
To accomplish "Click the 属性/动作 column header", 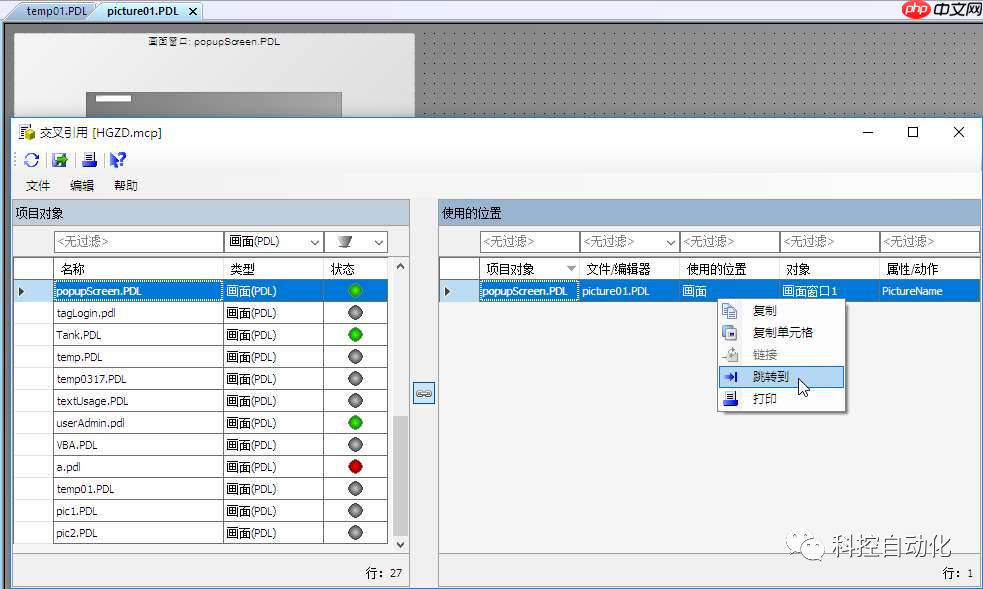I will pyautogui.click(x=930, y=269).
